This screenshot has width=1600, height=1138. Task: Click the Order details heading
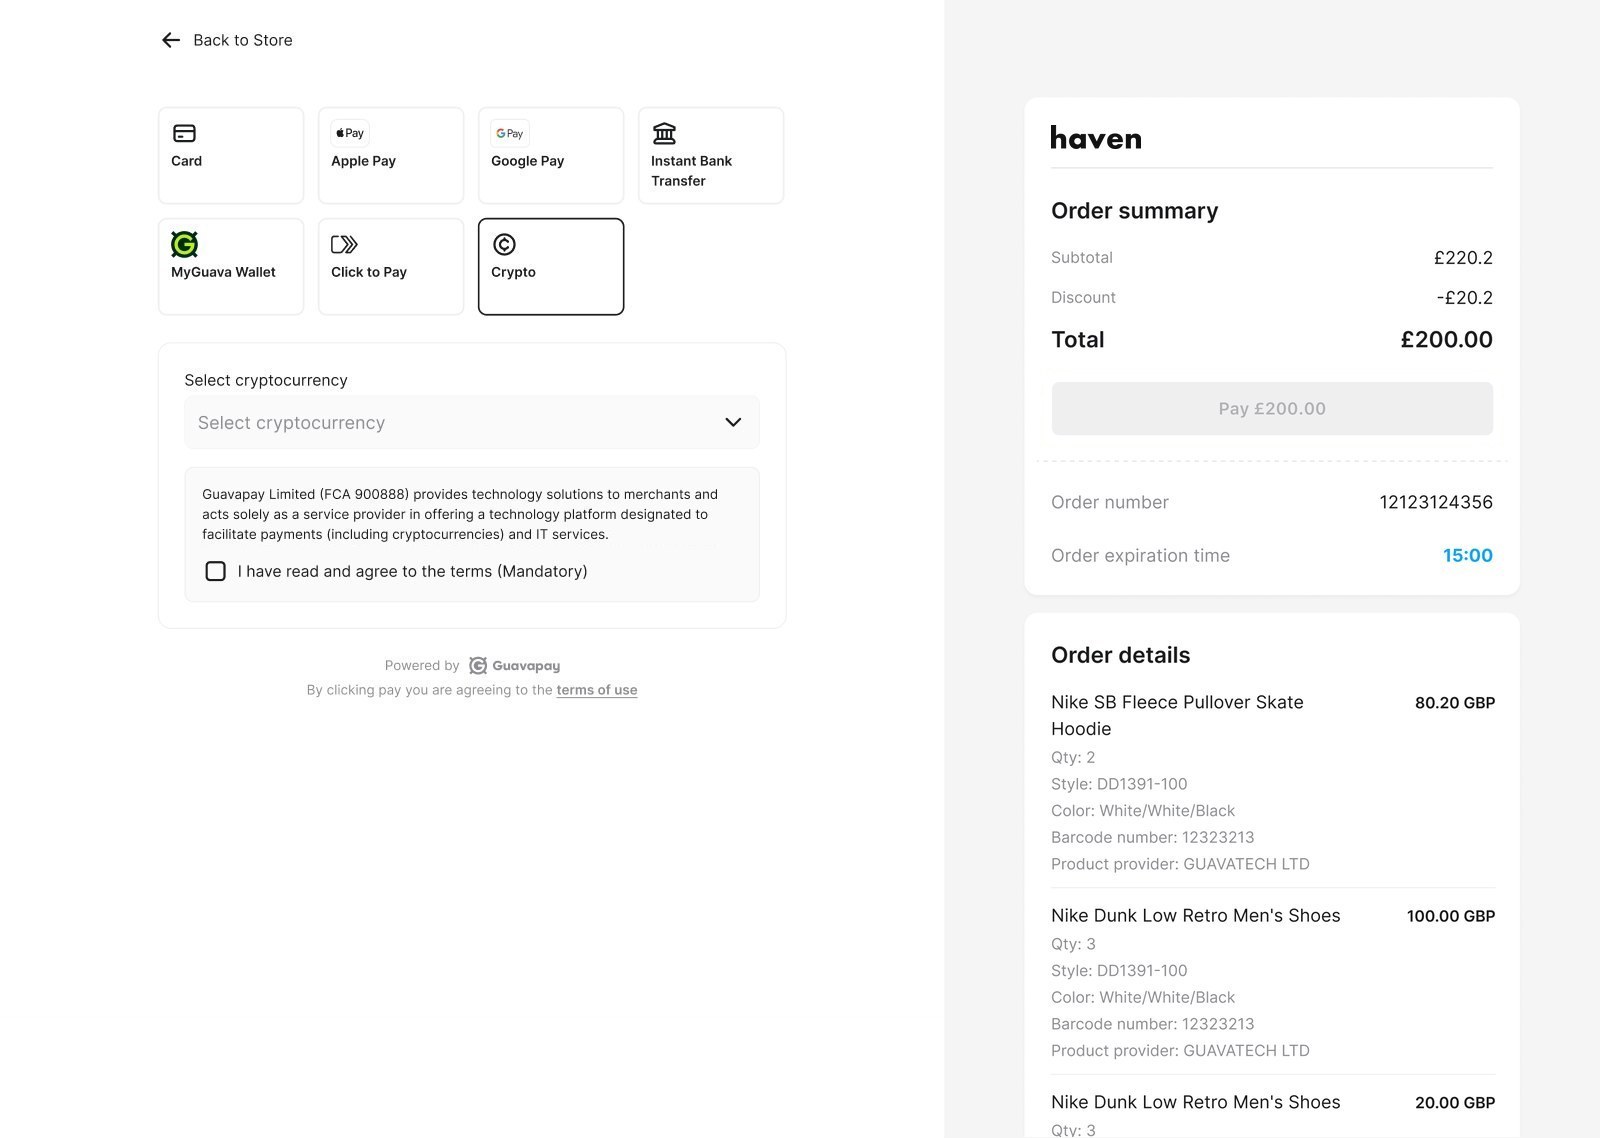click(1120, 655)
